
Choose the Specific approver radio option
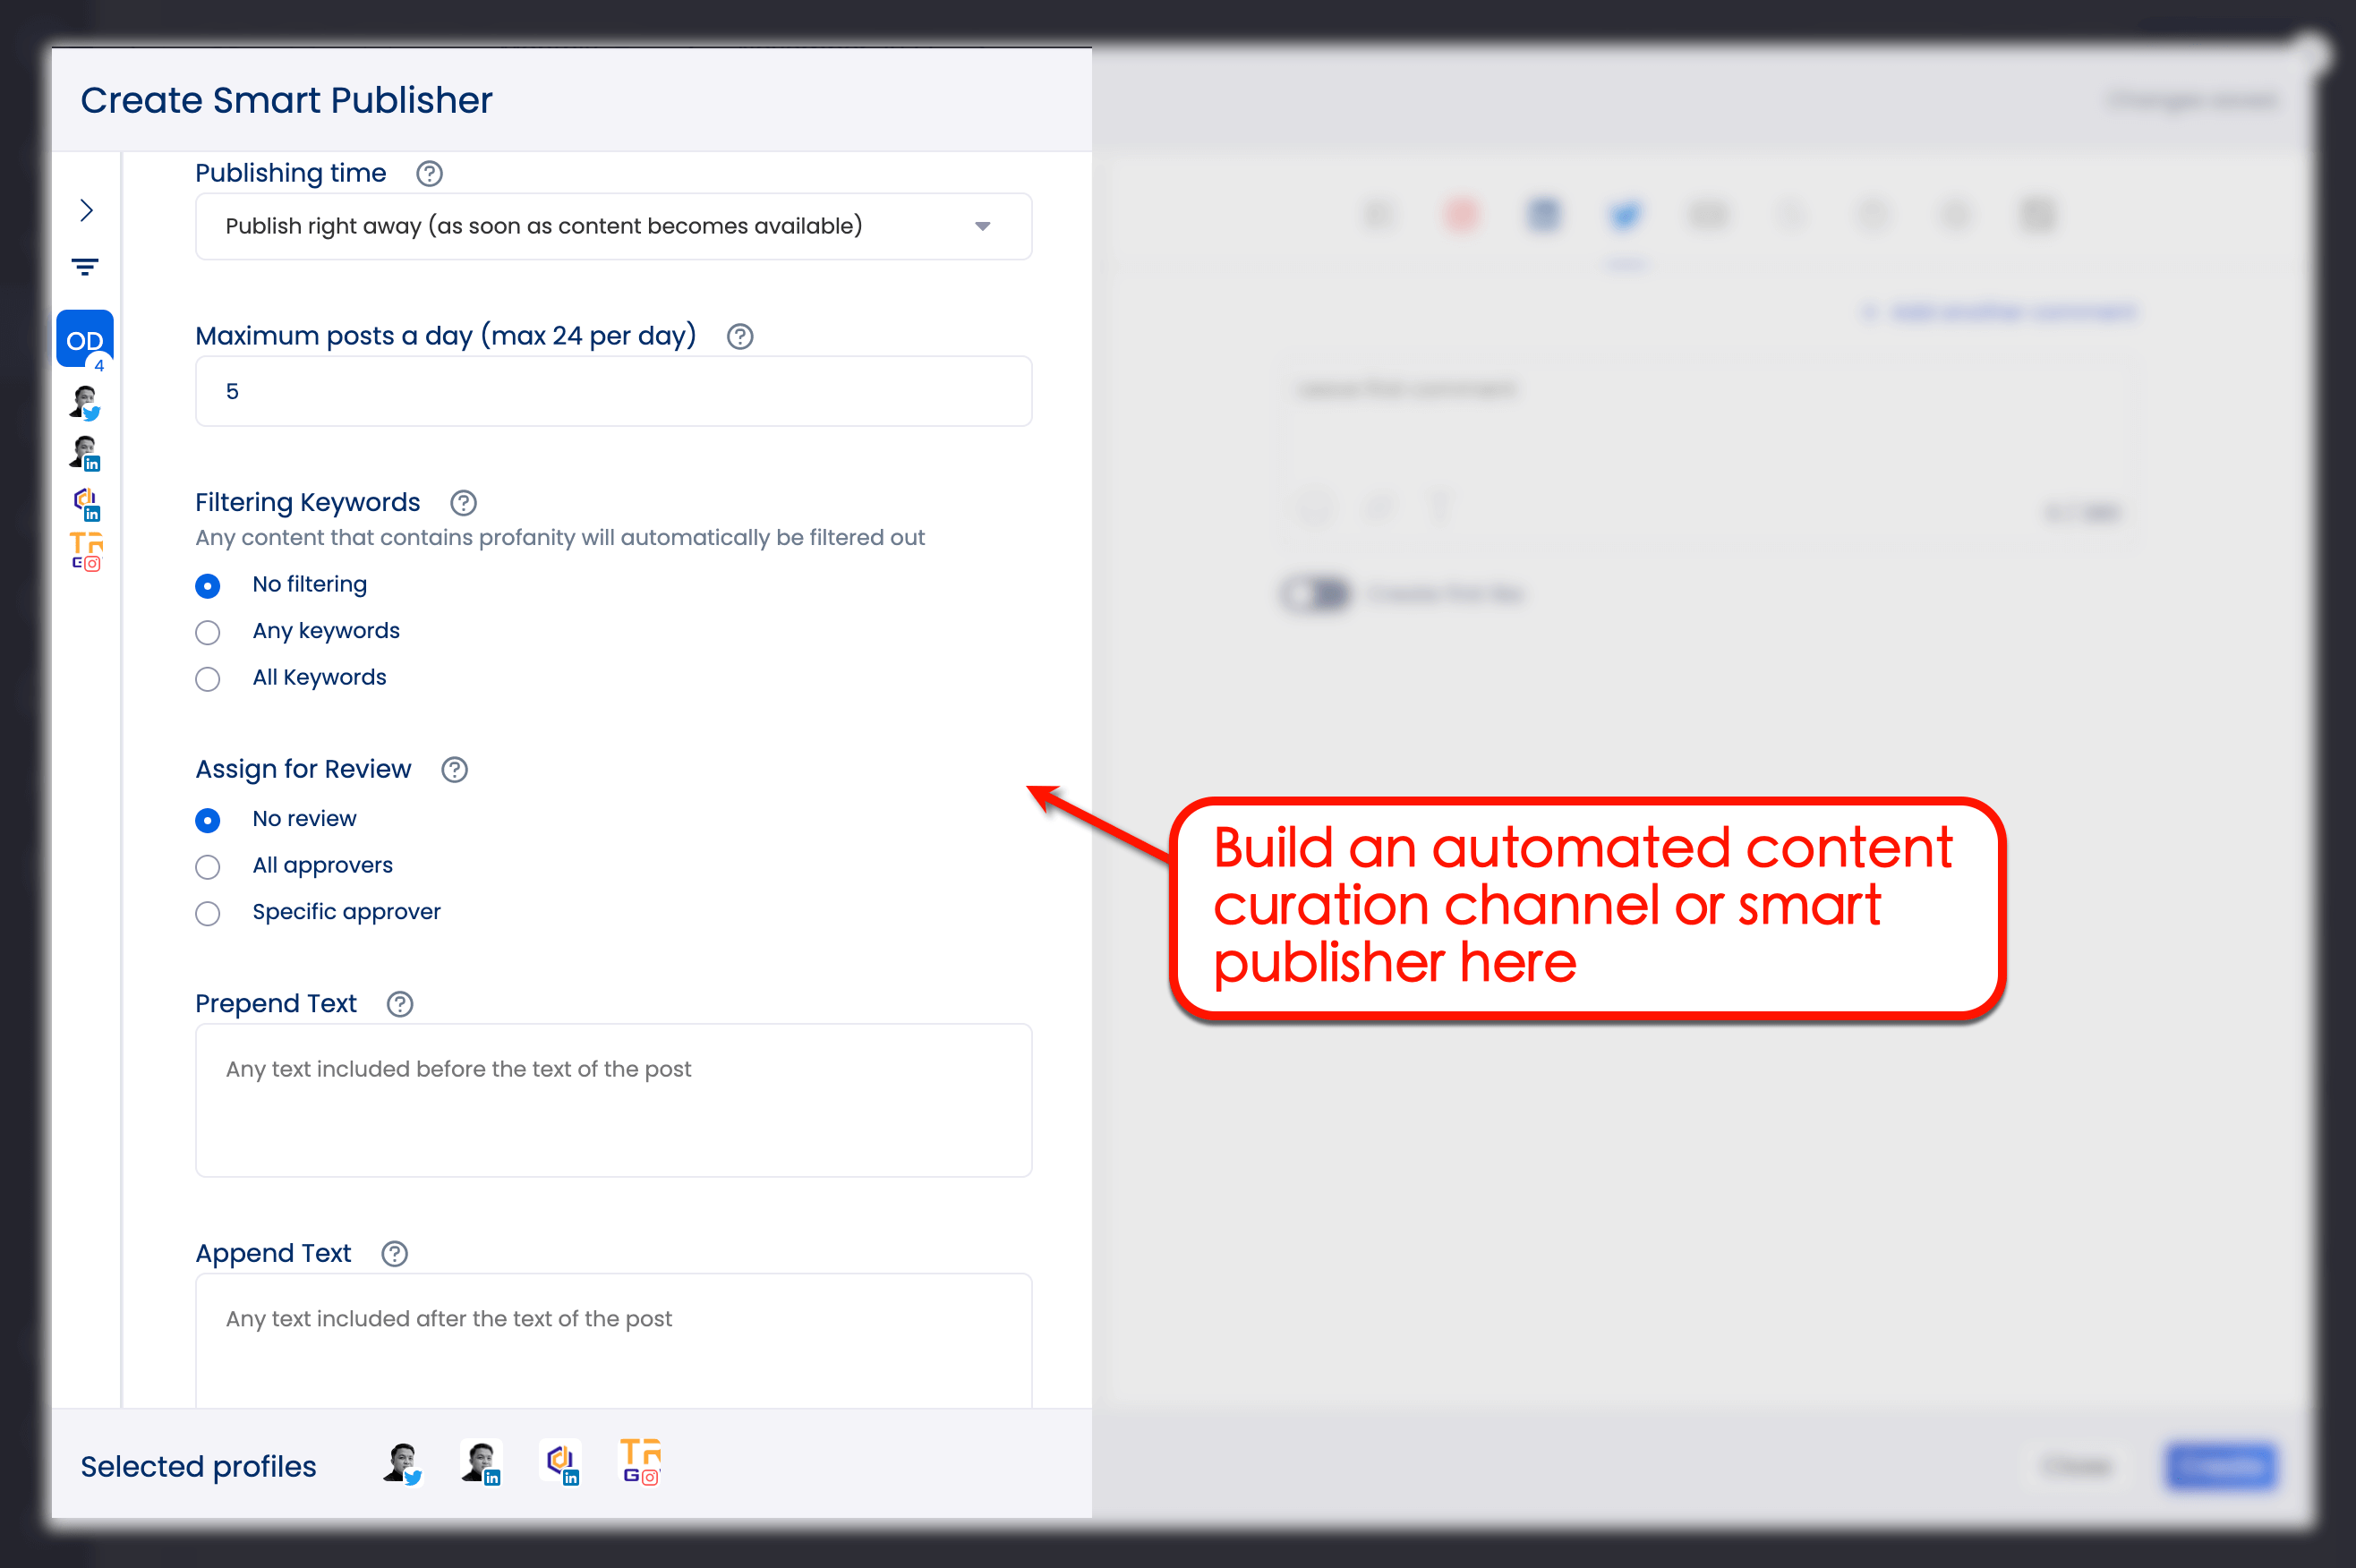tap(208, 913)
